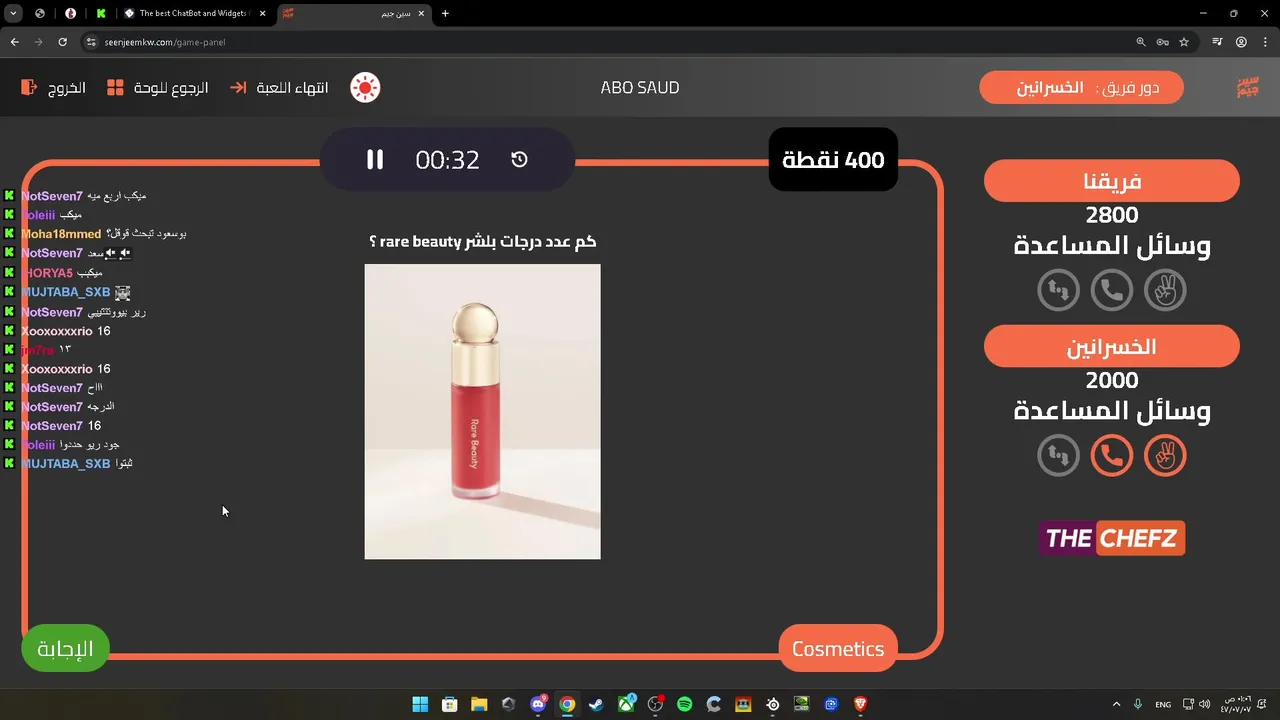This screenshot has width=1280, height=720.
Task: Click the ENG language indicator
Action: click(1163, 704)
